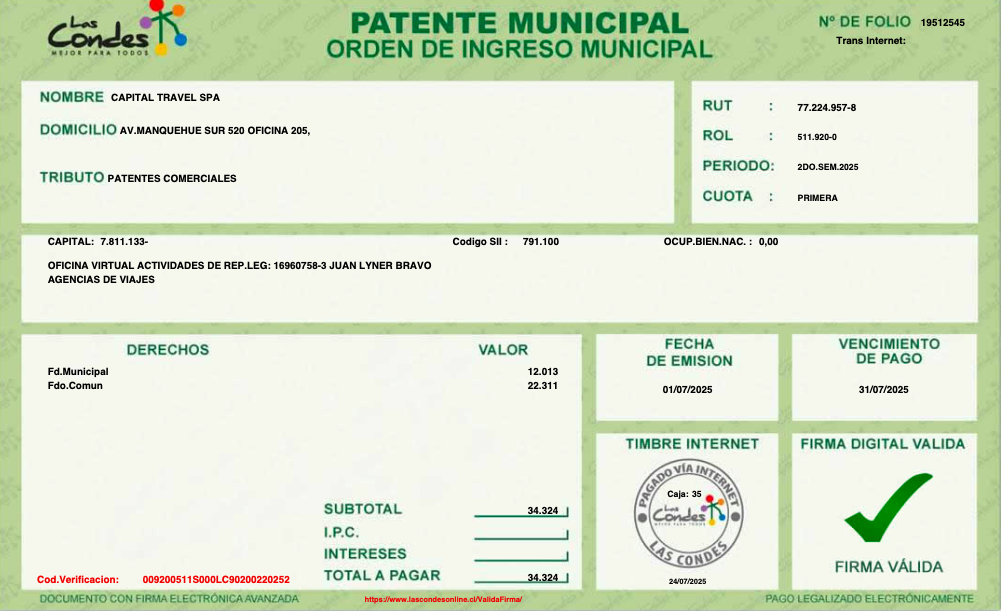Click the periodo value 2DO.SEM.2025

tap(827, 167)
